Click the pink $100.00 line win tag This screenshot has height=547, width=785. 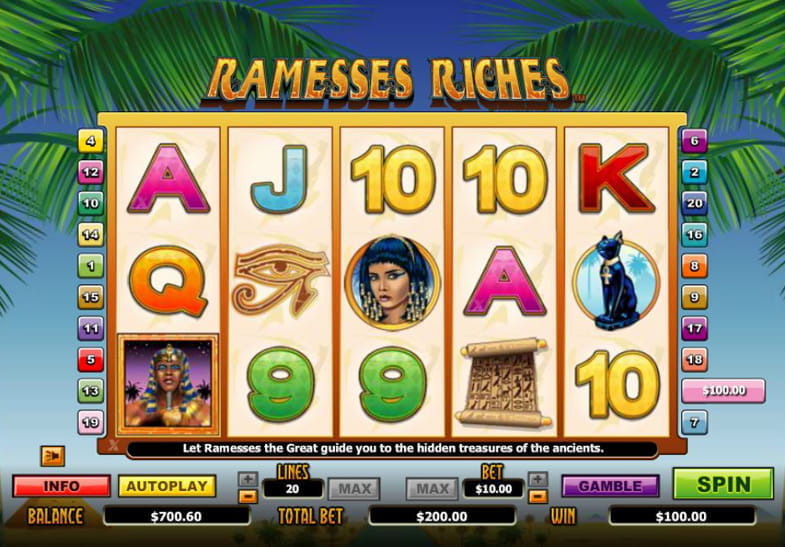point(723,390)
